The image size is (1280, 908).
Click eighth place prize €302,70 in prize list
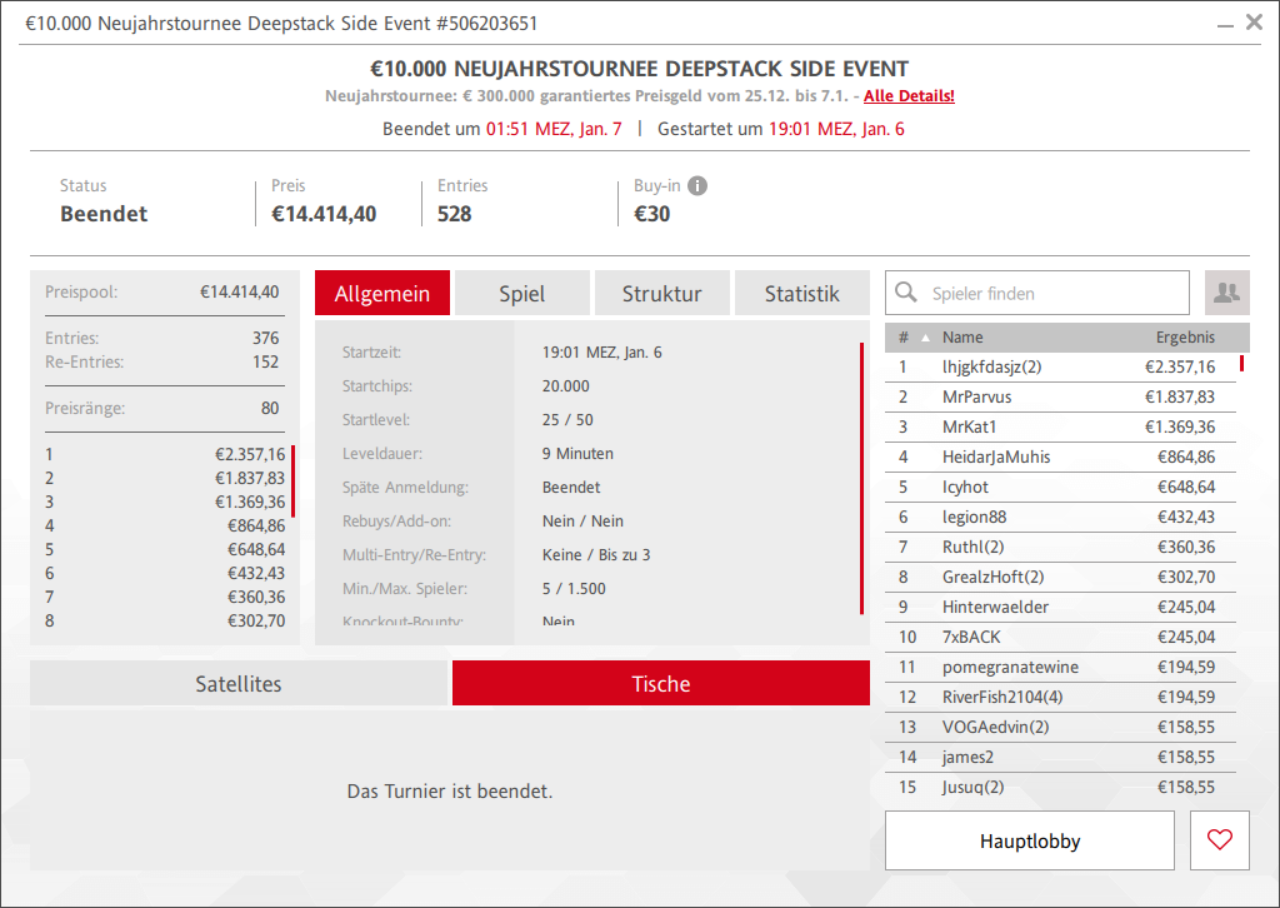tap(256, 621)
